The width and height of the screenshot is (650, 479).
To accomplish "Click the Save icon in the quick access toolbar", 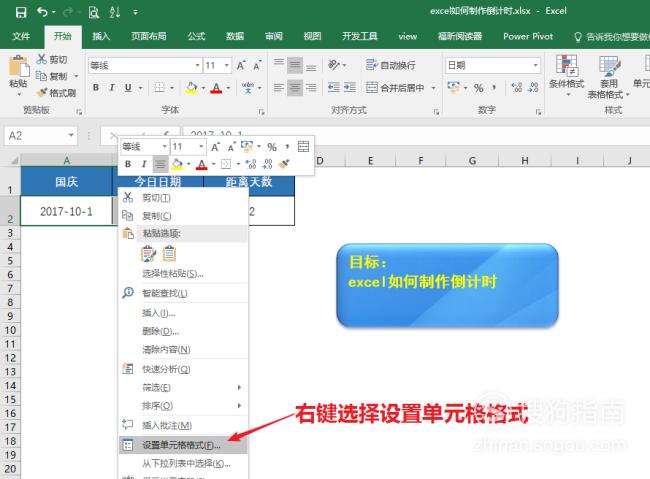I will click(x=21, y=12).
